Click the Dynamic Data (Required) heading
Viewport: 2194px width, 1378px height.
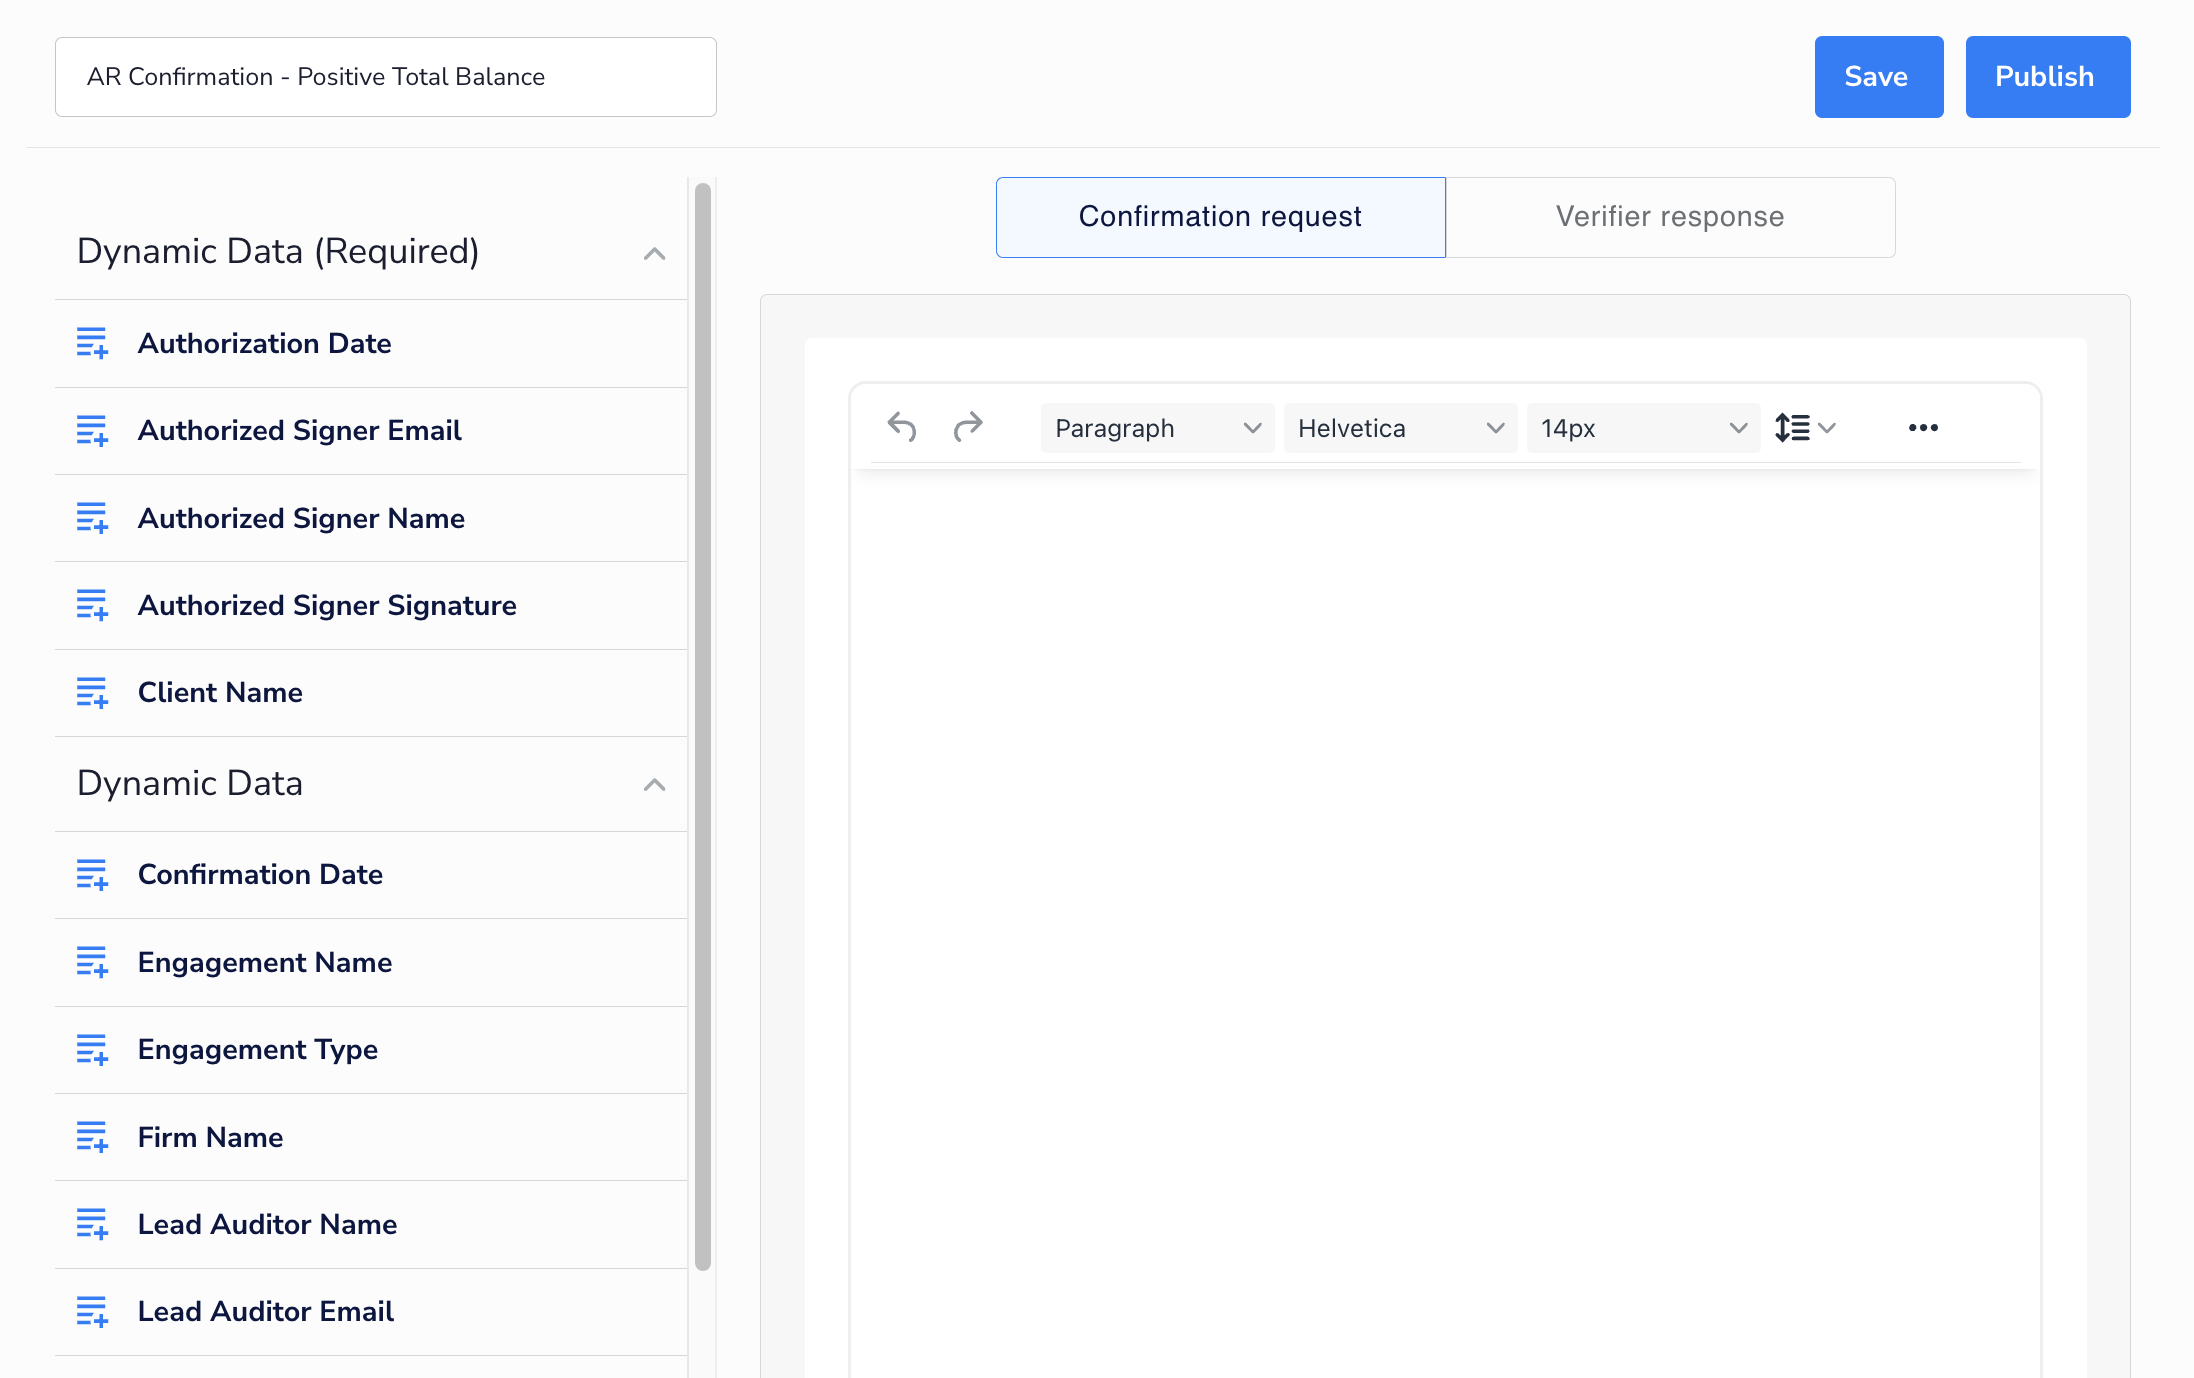278,252
